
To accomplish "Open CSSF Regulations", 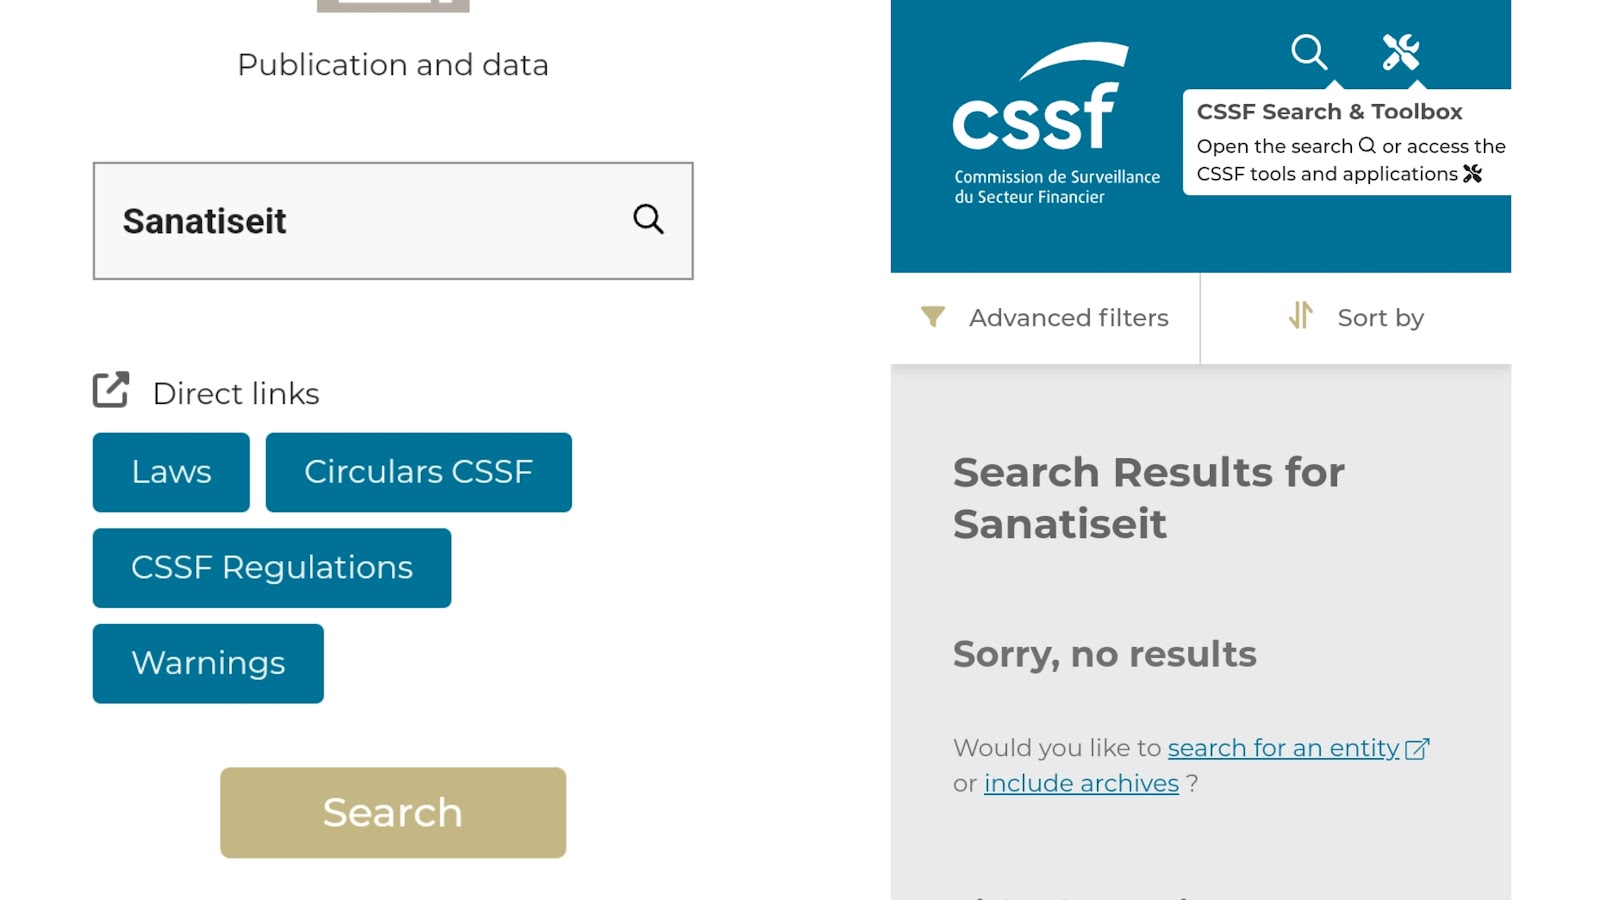I will [271, 568].
